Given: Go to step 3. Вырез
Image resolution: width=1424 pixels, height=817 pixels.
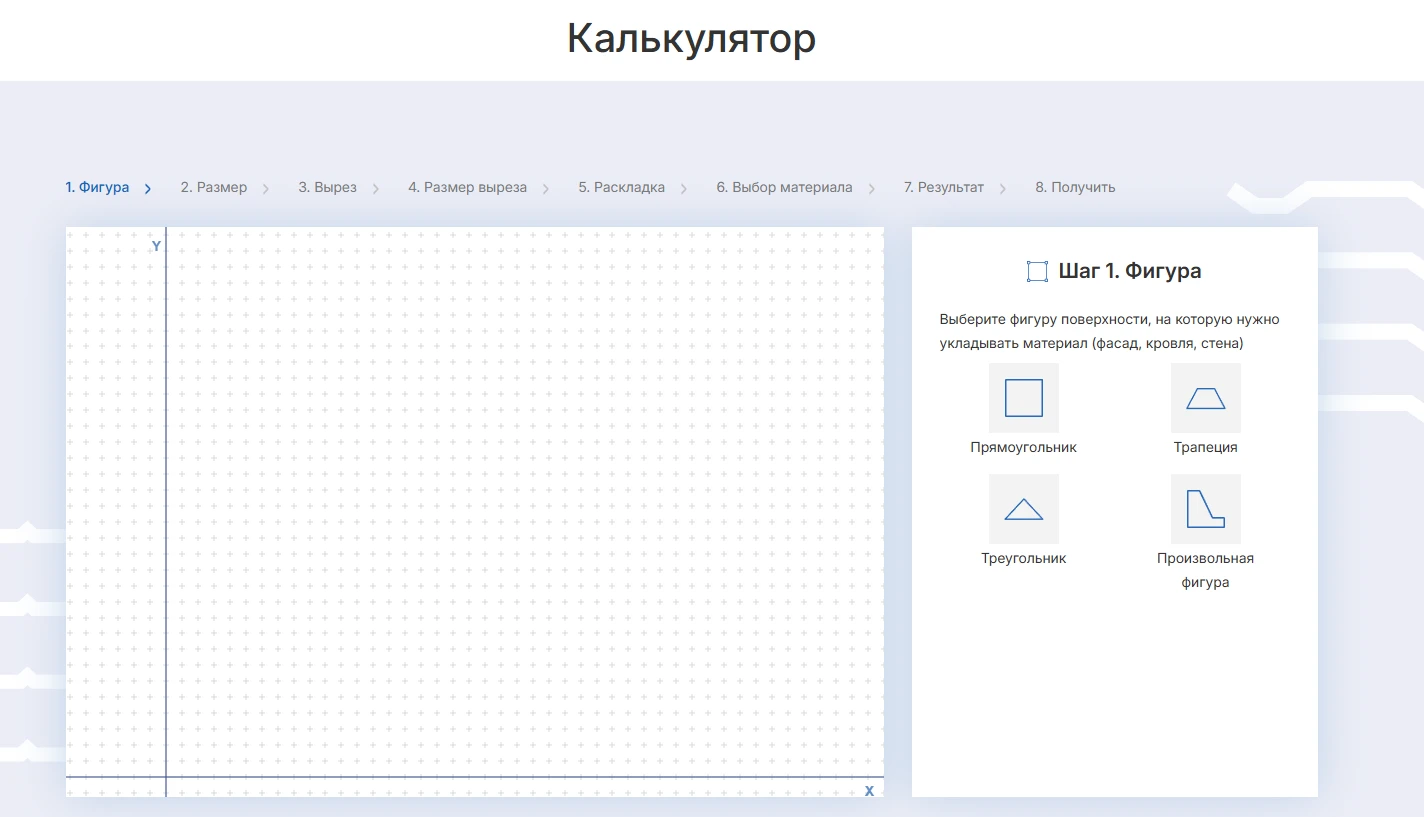Looking at the screenshot, I should tap(327, 187).
